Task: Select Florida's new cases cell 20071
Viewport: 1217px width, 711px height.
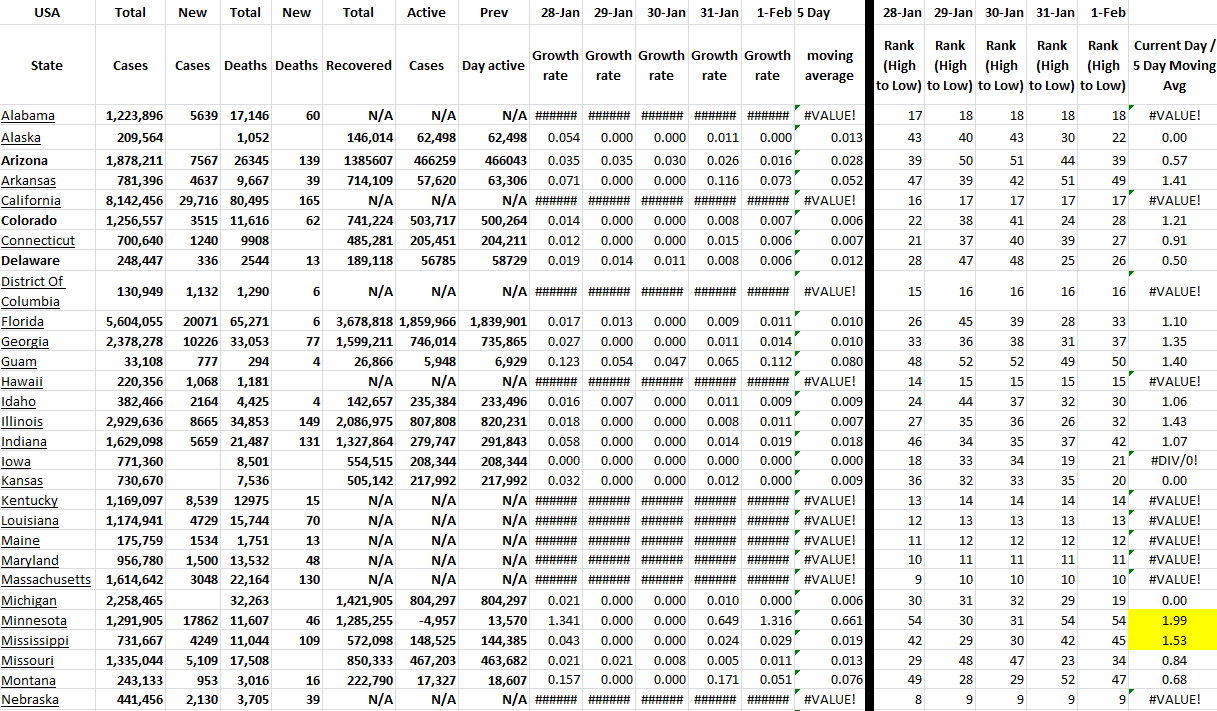Action: [192, 321]
